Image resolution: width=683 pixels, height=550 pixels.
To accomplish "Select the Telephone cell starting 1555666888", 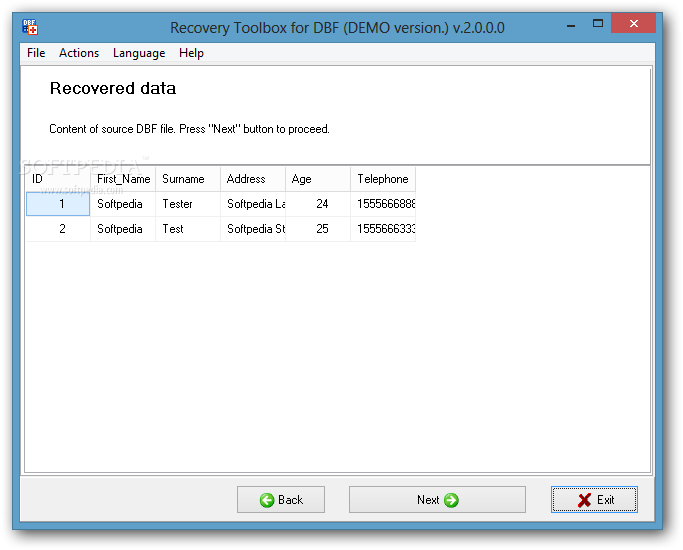I will click(x=383, y=204).
